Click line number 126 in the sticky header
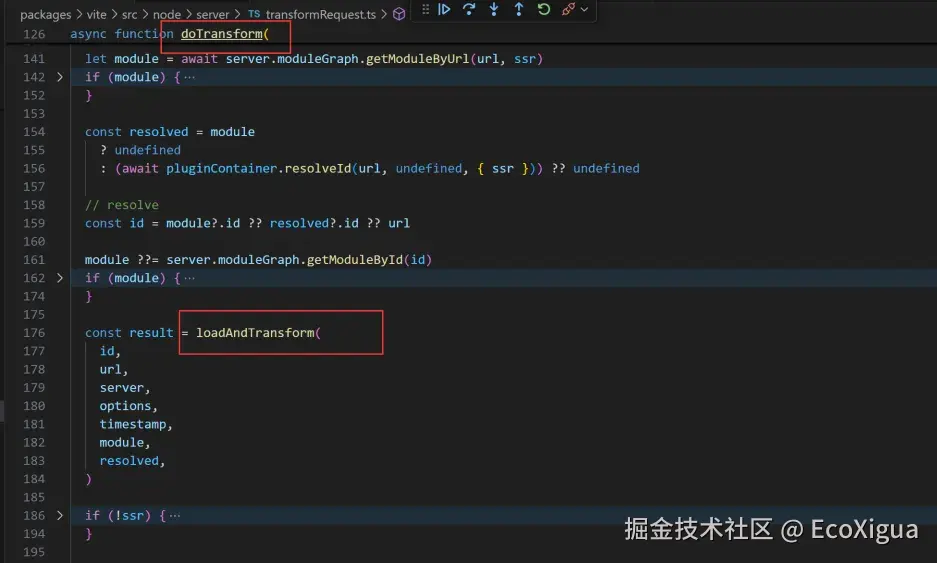The height and width of the screenshot is (563, 937). (34, 34)
